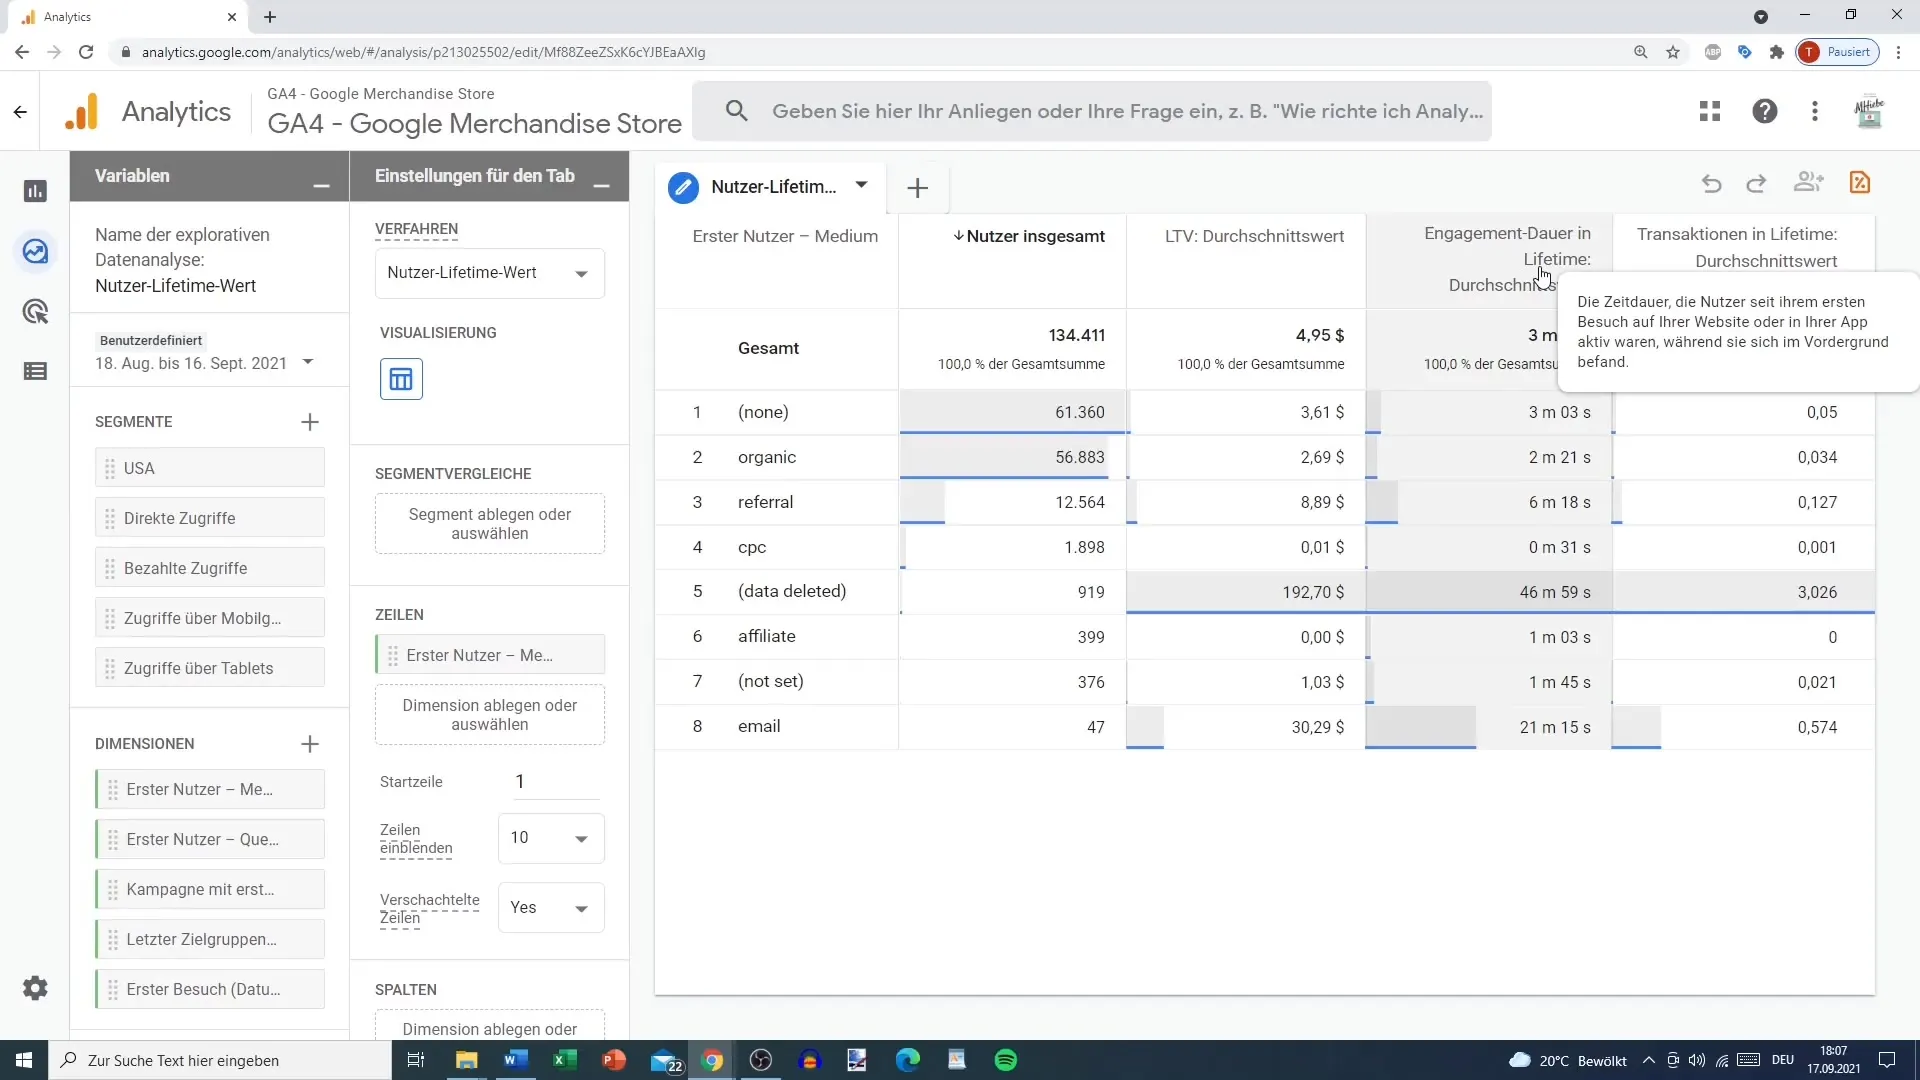This screenshot has width=1920, height=1080.
Task: Select the Zugriffe über Mobilg... segment
Action: [x=210, y=618]
